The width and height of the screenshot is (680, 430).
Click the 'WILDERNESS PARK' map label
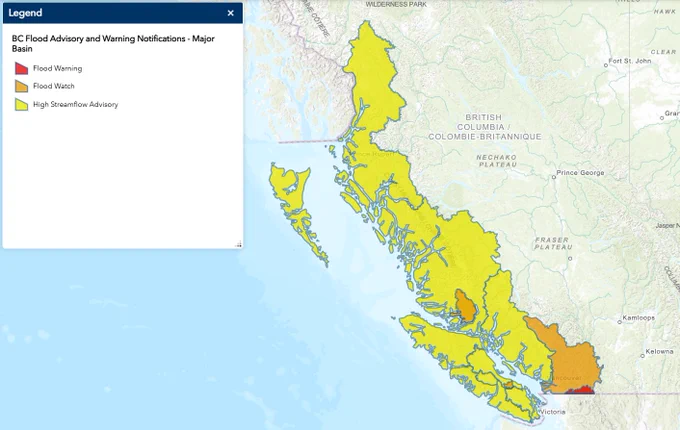tap(396, 4)
